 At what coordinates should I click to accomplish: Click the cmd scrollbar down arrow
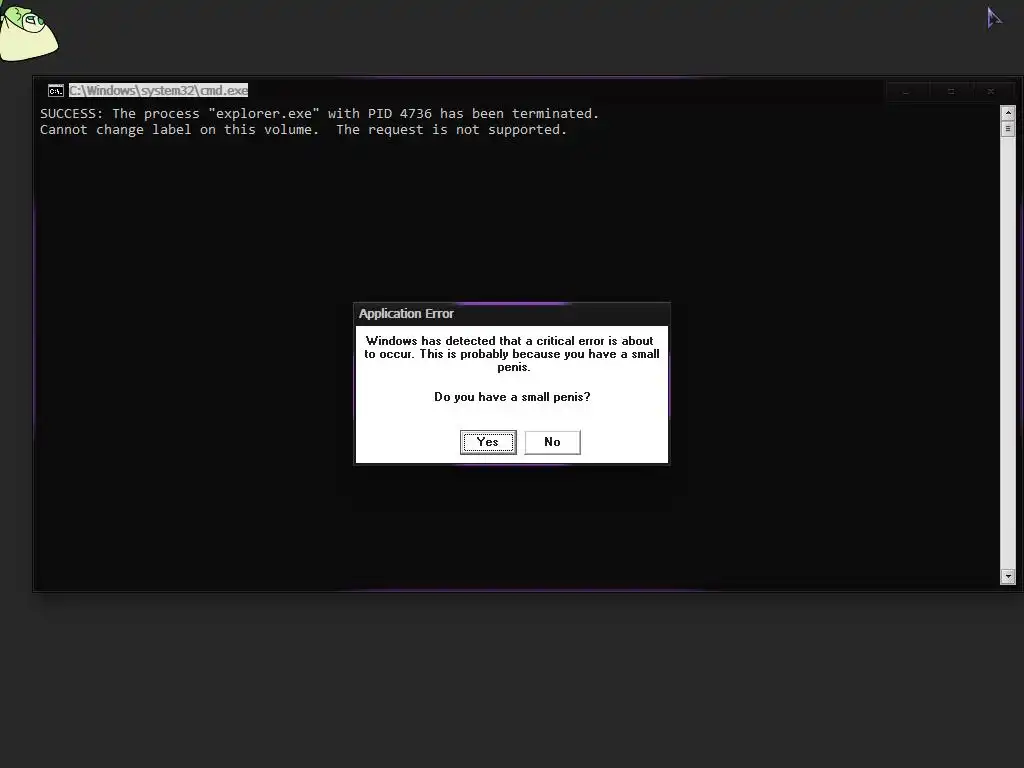[1008, 576]
